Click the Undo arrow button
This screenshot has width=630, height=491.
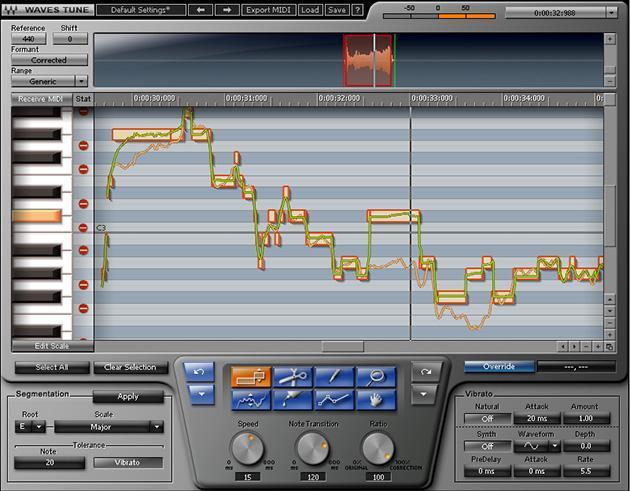(x=200, y=371)
